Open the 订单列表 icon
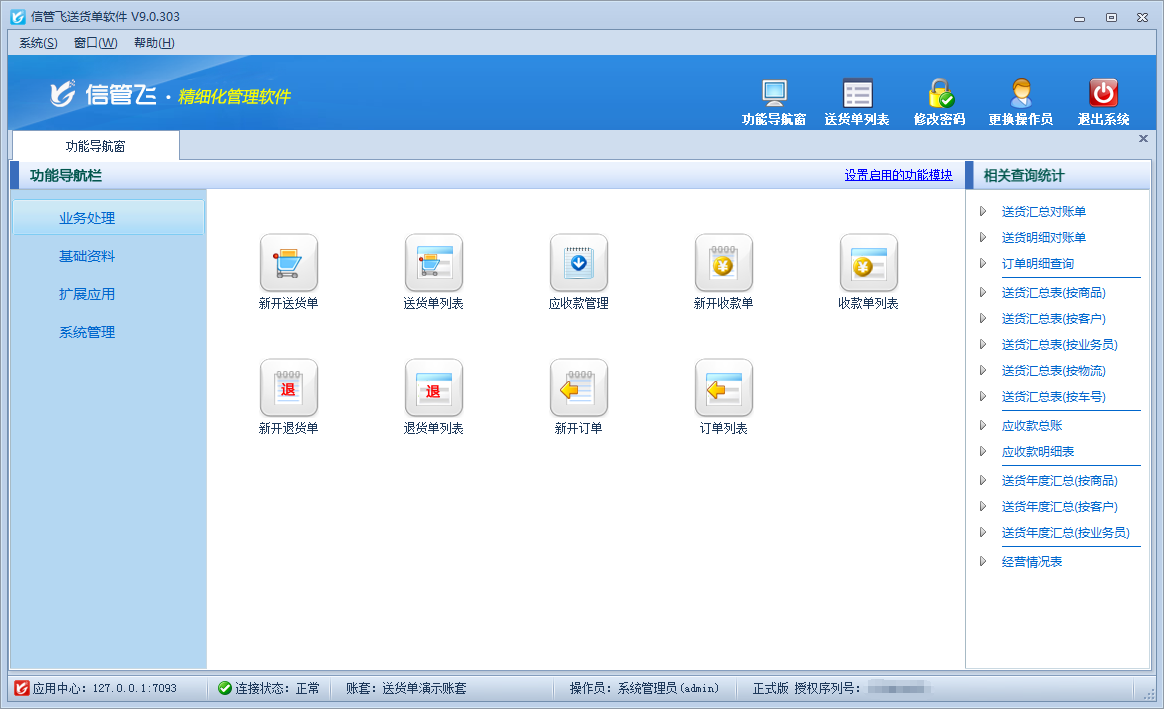 (723, 388)
